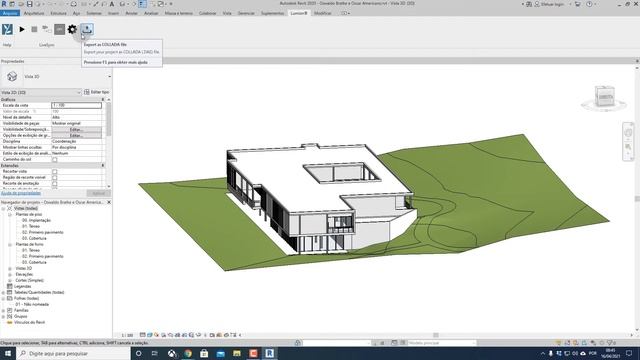
Task: Open the Lumion help logo button
Action: pyautogui.click(x=7, y=29)
